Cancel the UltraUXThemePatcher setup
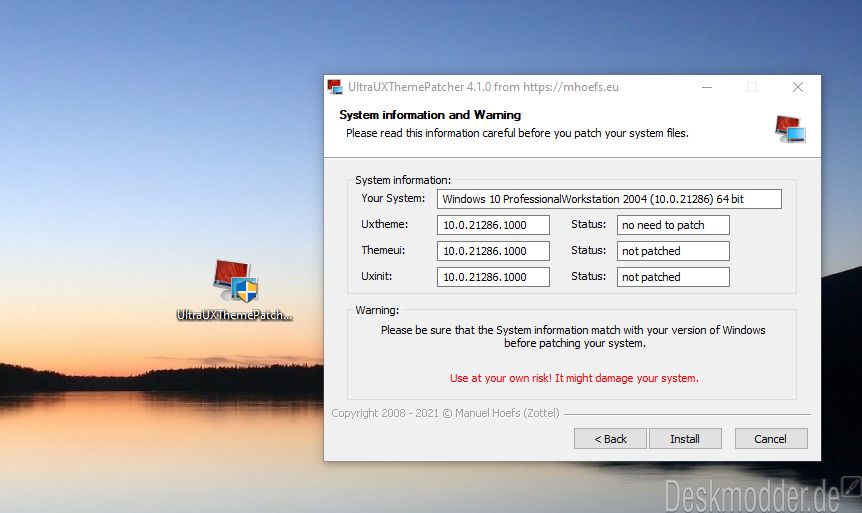Screen dimensions: 862x513 tap(771, 439)
